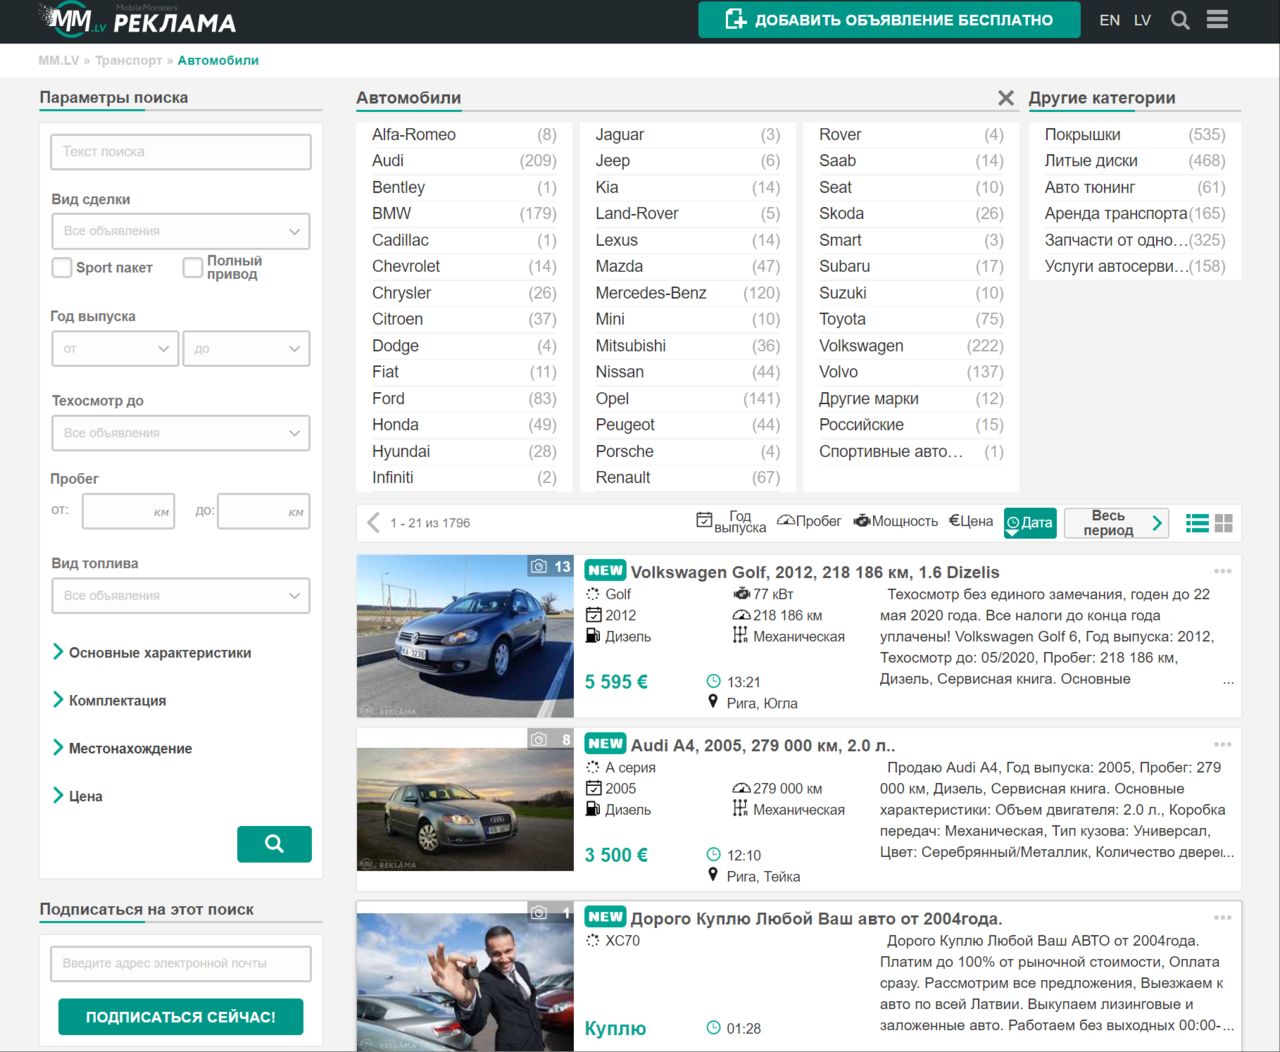Click Добавить объявление бесплатно button
This screenshot has width=1280, height=1052.
889,20
